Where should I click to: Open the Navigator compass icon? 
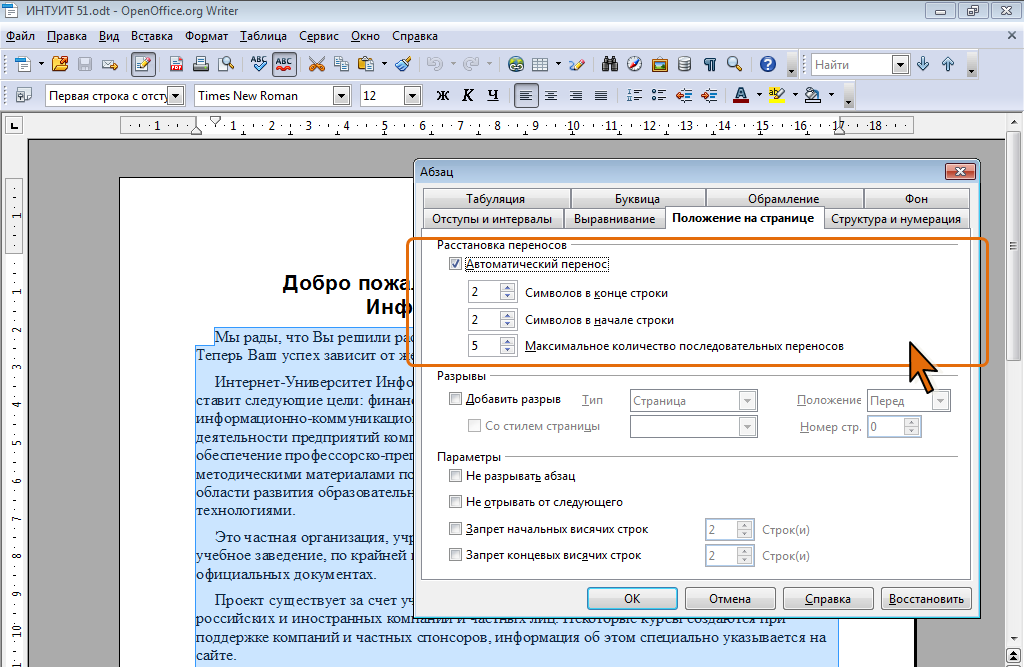(634, 65)
